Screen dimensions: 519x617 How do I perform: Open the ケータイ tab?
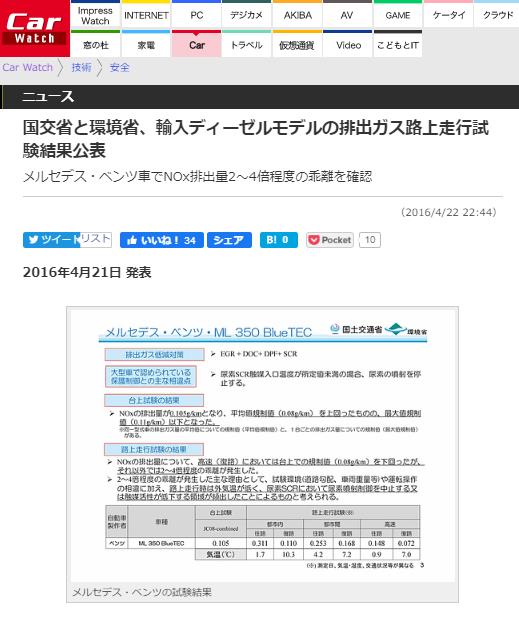(x=449, y=15)
